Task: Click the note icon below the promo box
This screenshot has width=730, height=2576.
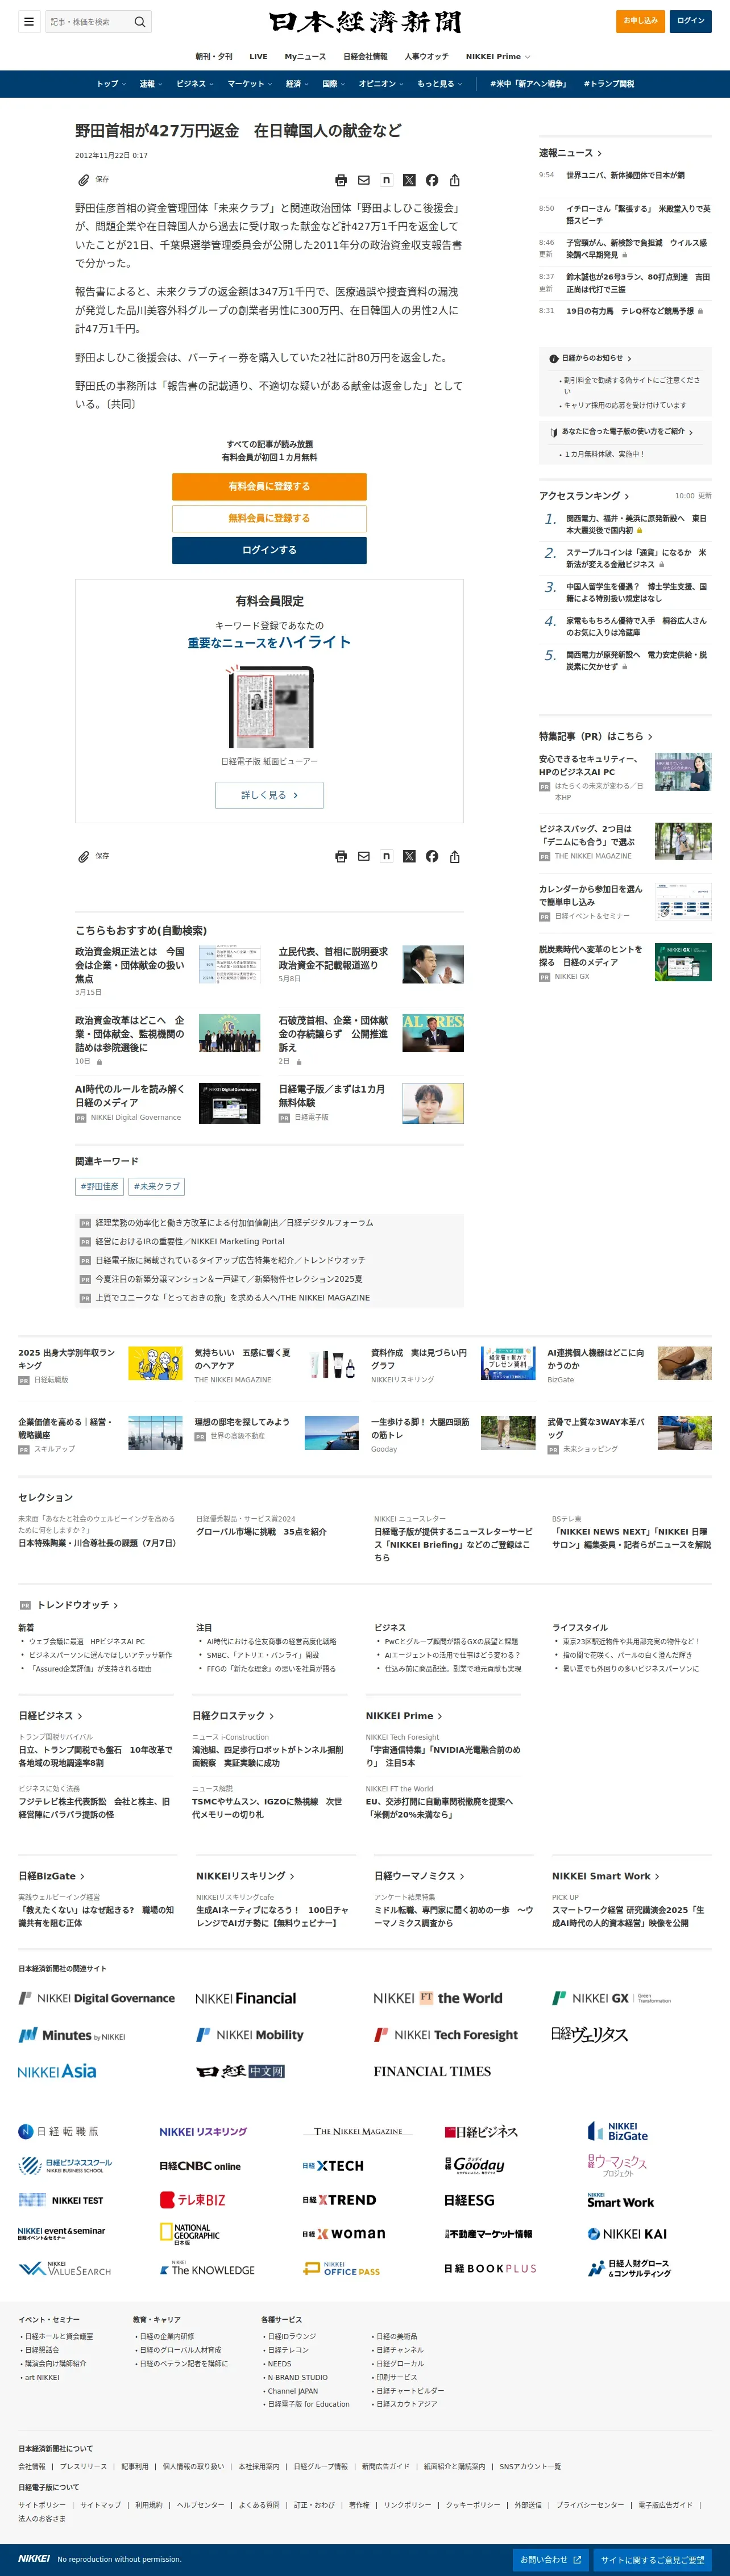Action: coord(386,856)
